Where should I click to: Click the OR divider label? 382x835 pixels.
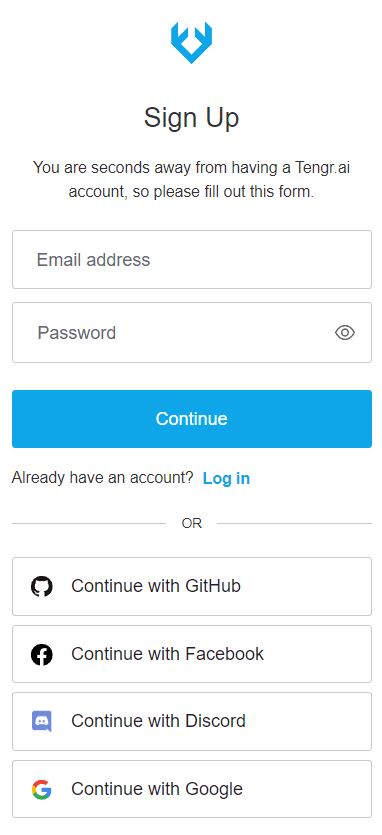[191, 523]
